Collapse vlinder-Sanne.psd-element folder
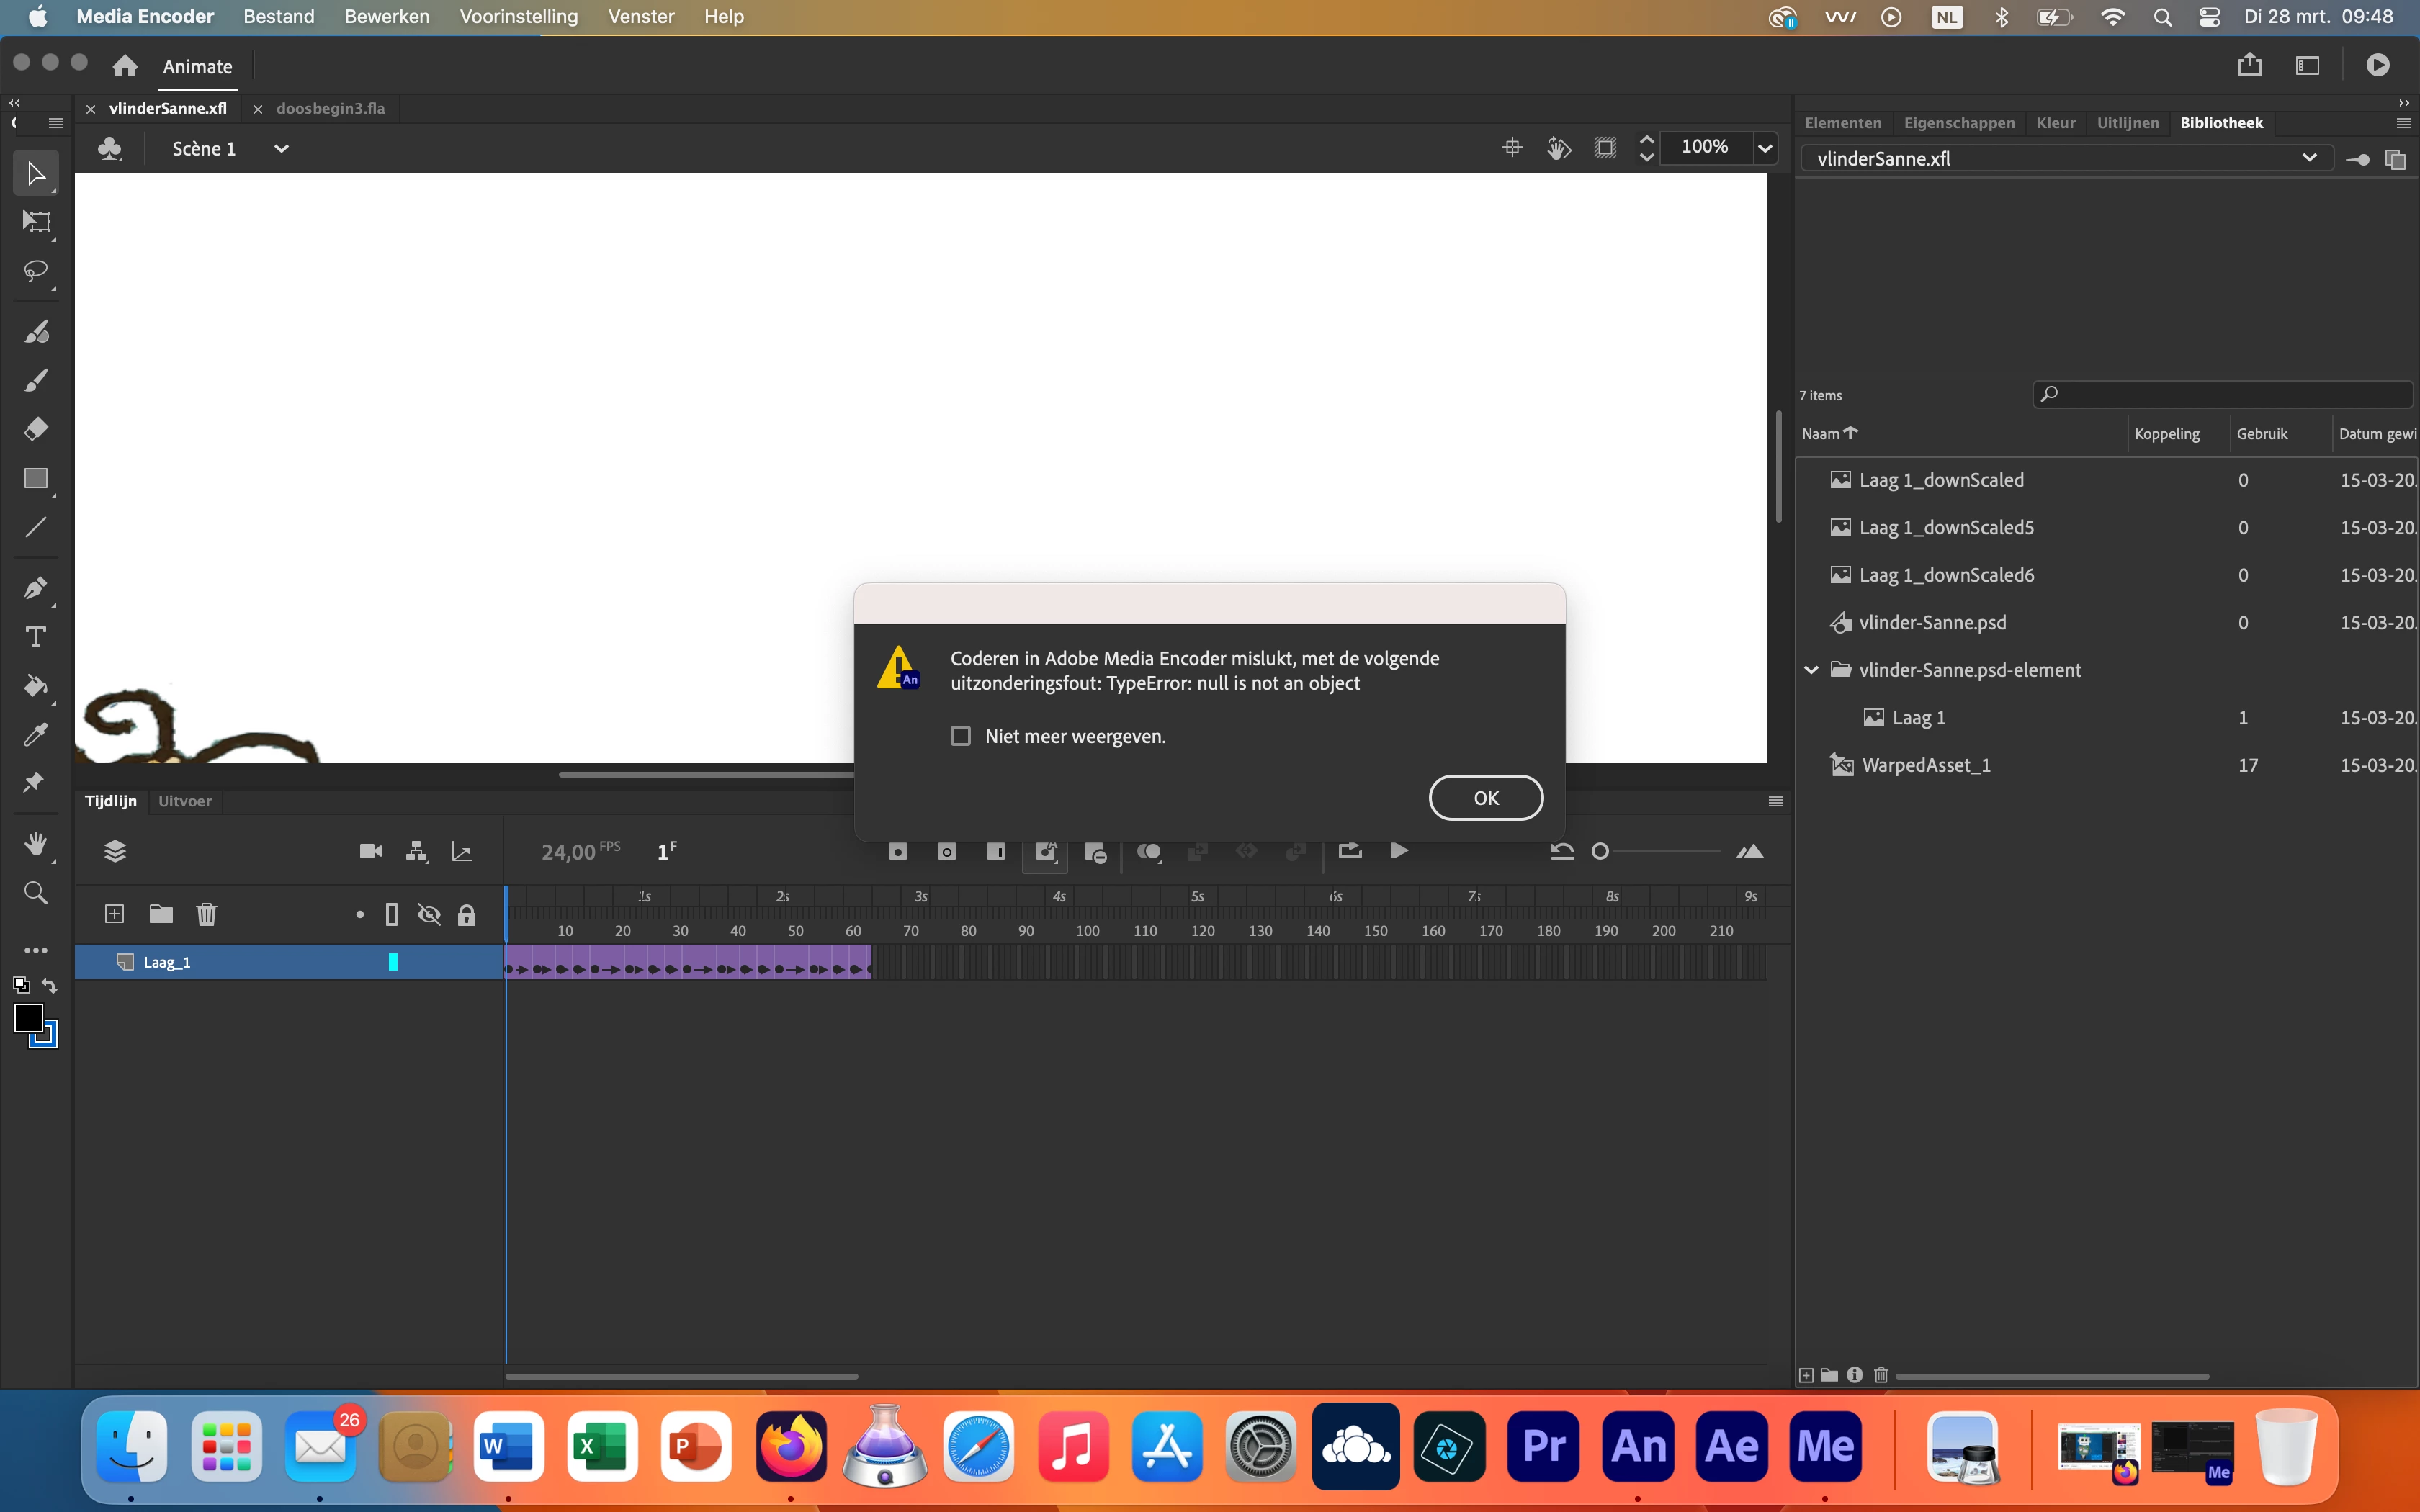 [1811, 670]
